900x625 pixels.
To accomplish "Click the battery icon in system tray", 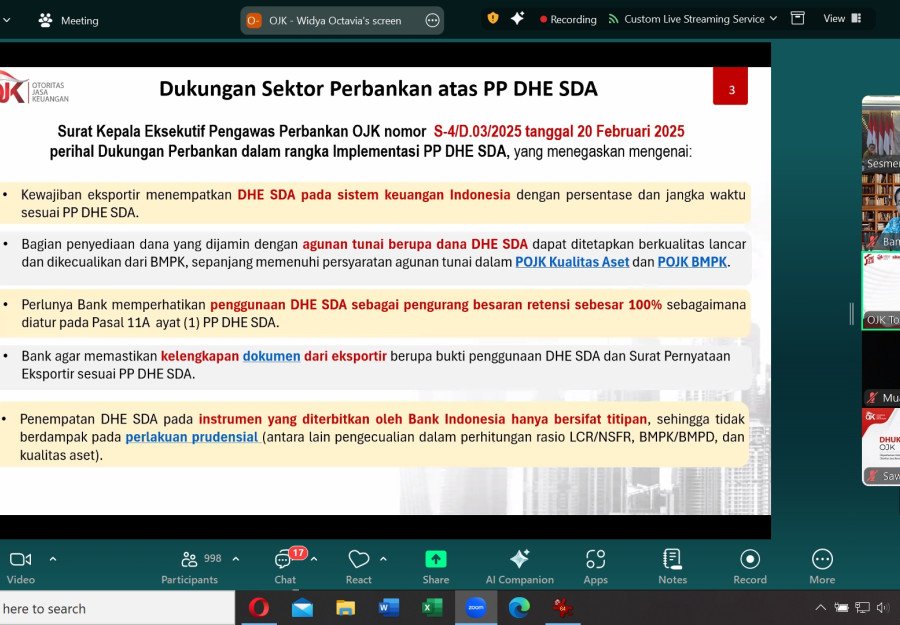I will pyautogui.click(x=841, y=608).
